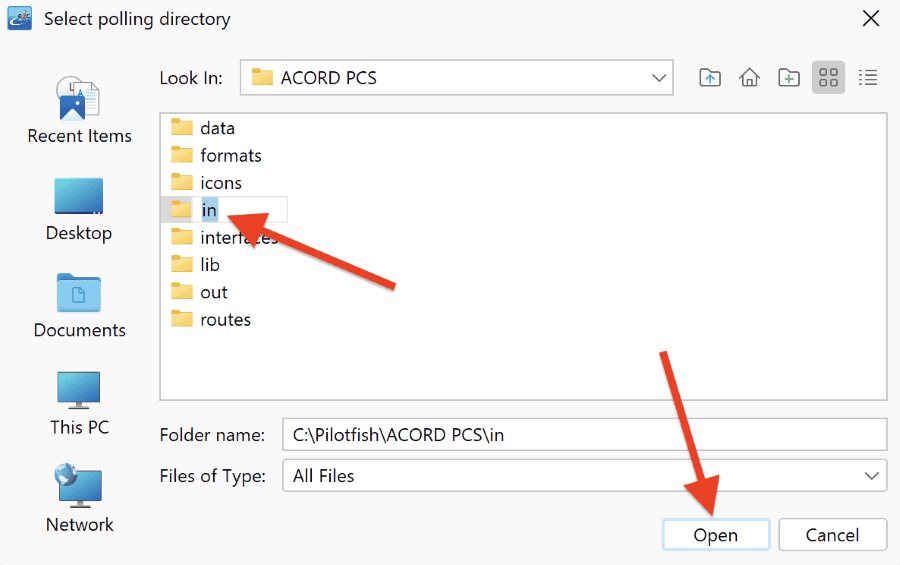Click the Open button
The width and height of the screenshot is (900, 565).
tap(716, 535)
